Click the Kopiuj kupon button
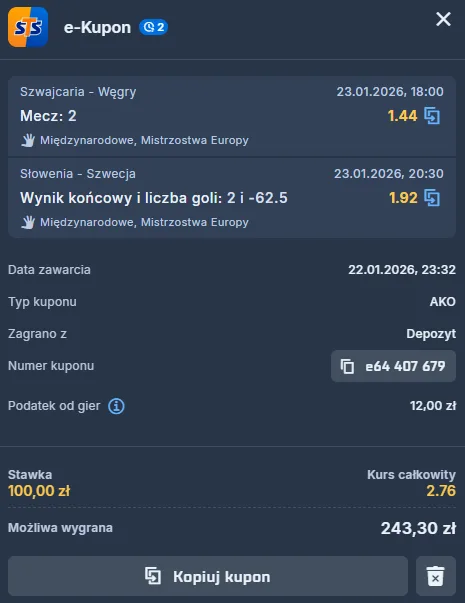 pyautogui.click(x=208, y=576)
